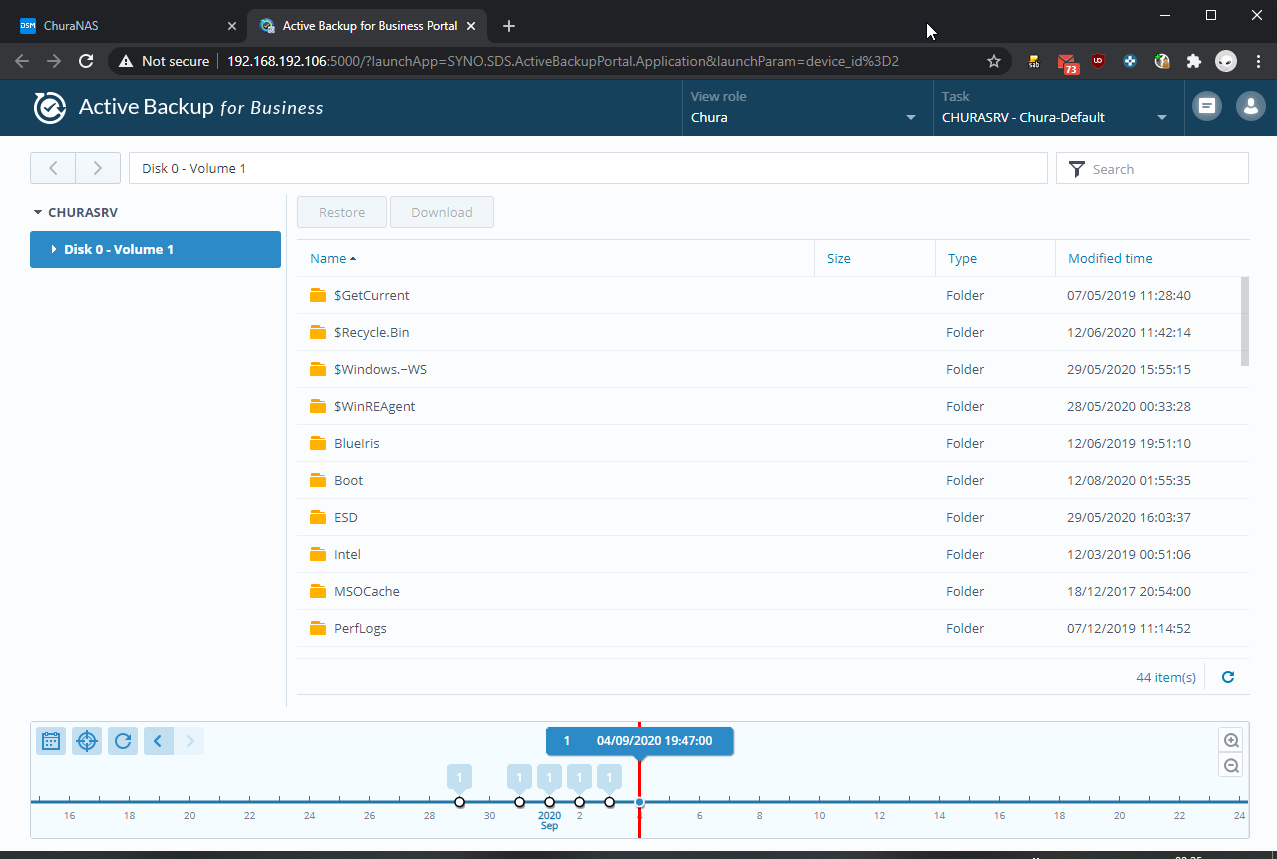Refresh the file list
This screenshot has height=859, width=1277.
coord(1228,677)
